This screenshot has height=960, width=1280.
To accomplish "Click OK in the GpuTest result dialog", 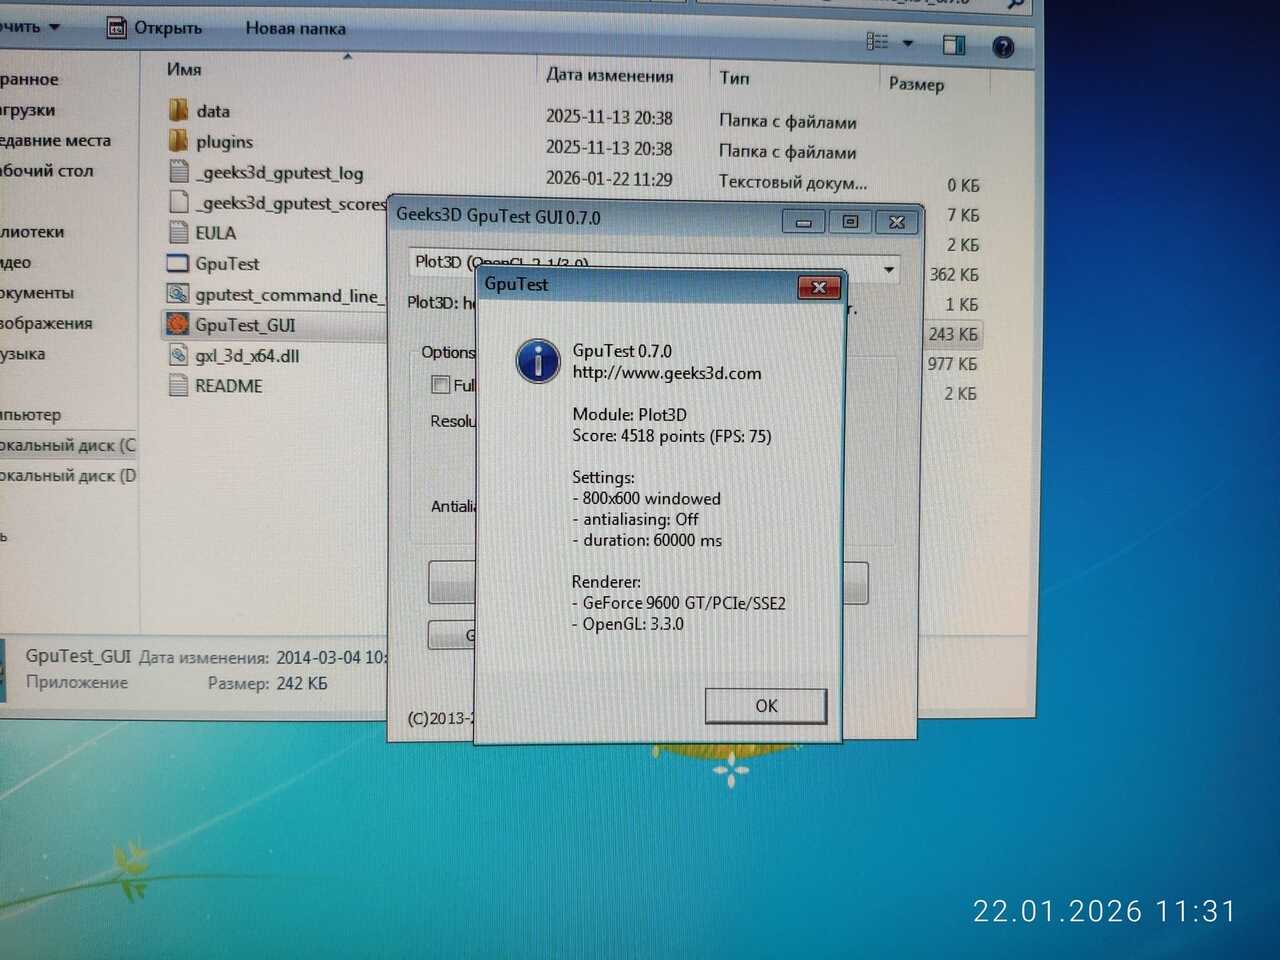I will point(766,706).
